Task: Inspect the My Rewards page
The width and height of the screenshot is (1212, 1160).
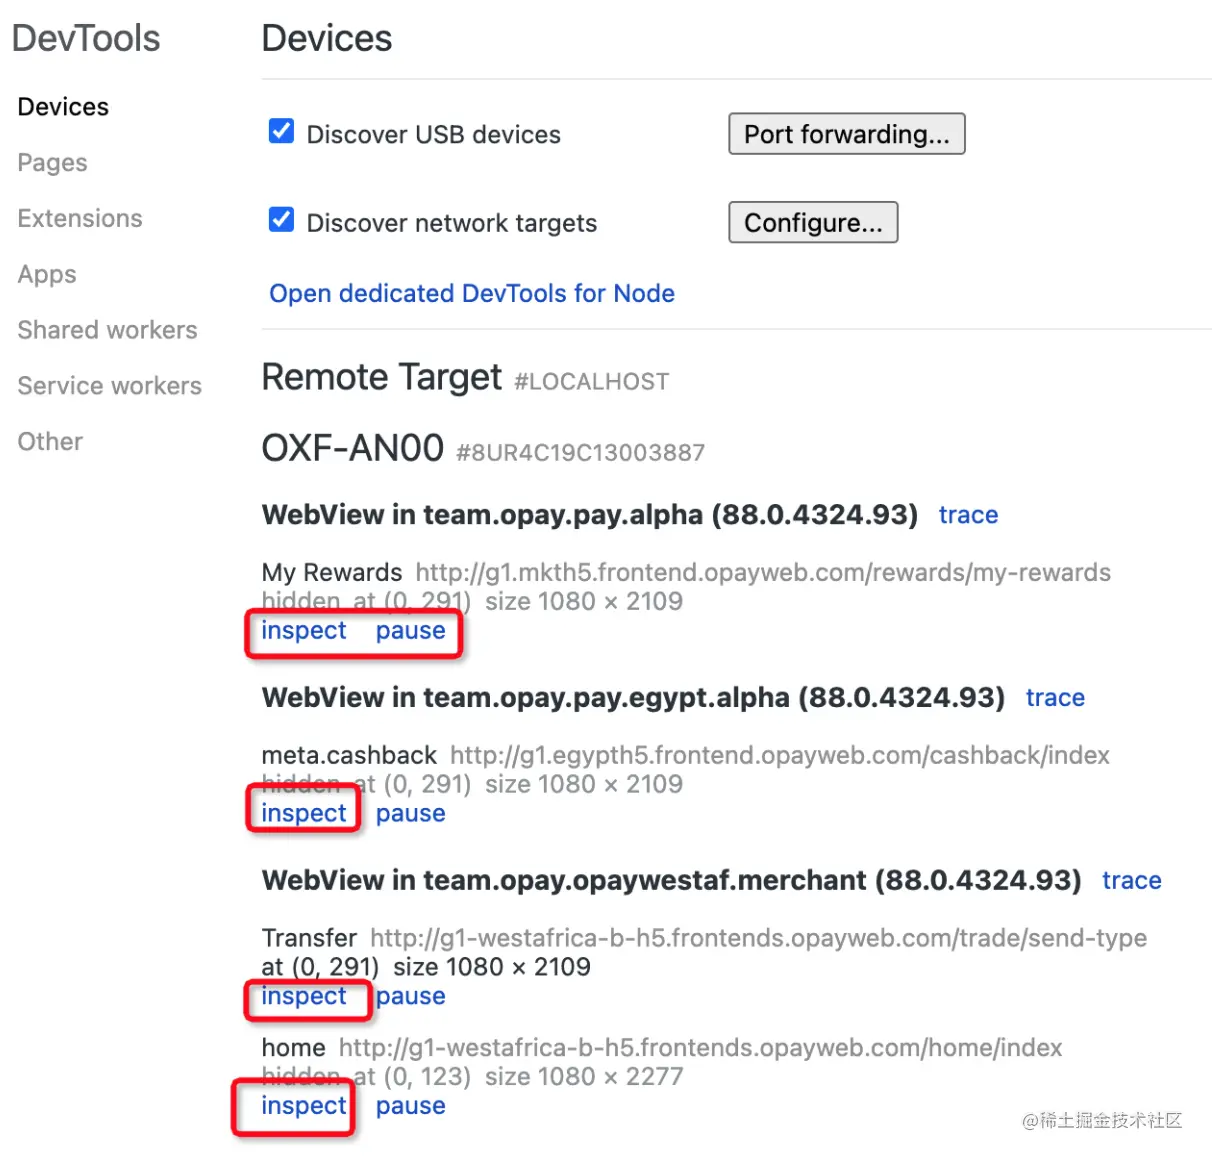Action: point(304,631)
